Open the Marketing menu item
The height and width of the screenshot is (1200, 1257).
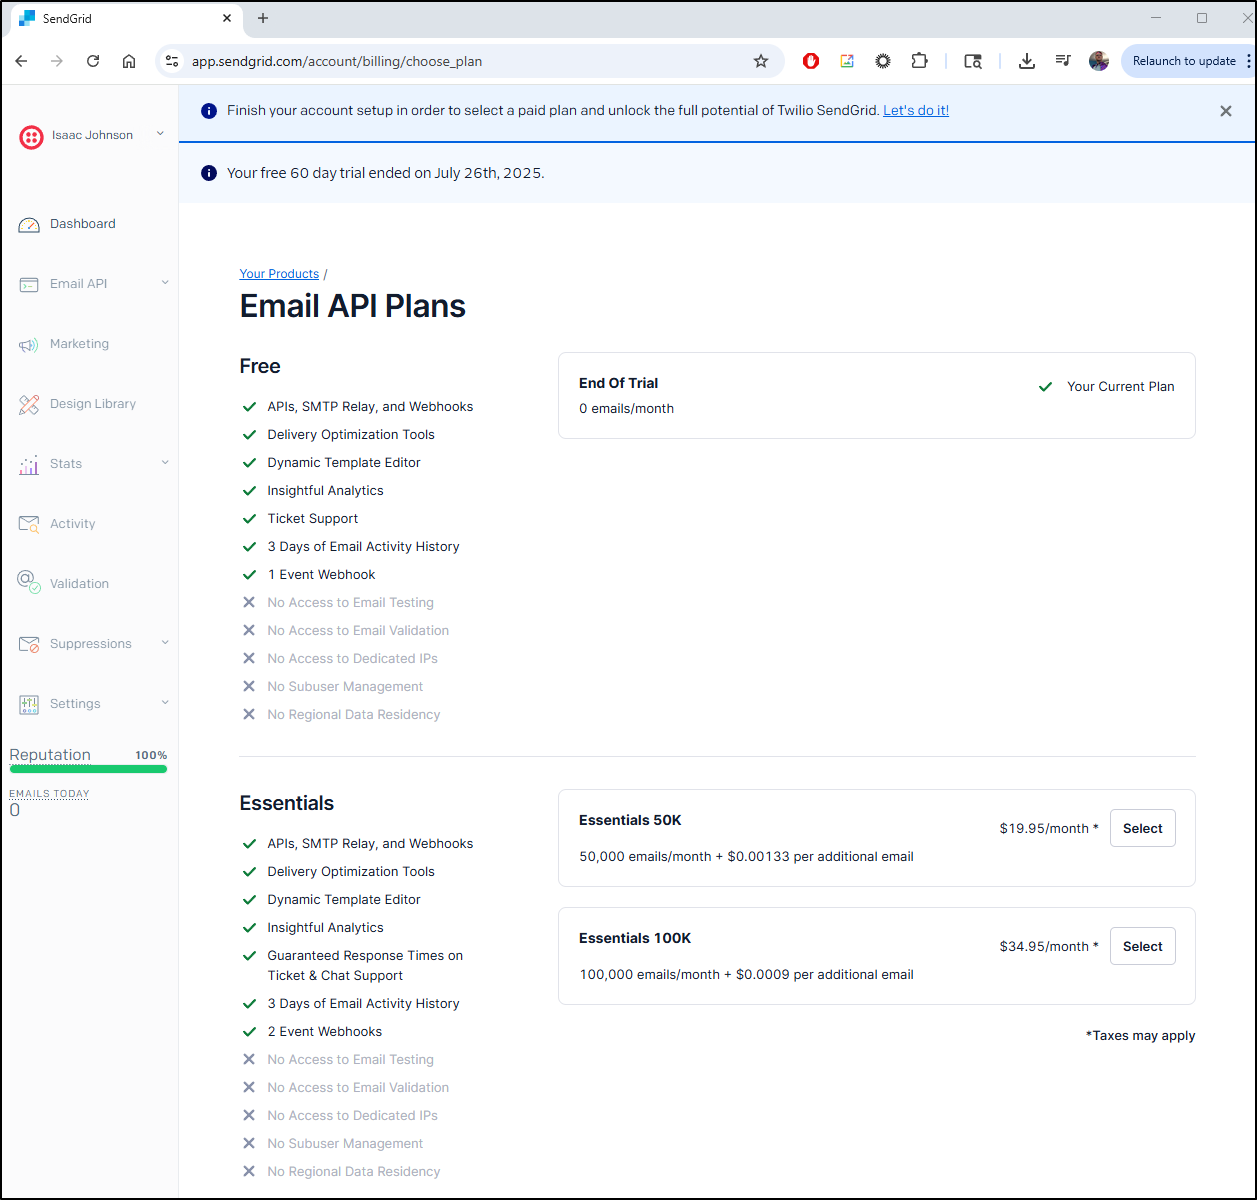80,344
